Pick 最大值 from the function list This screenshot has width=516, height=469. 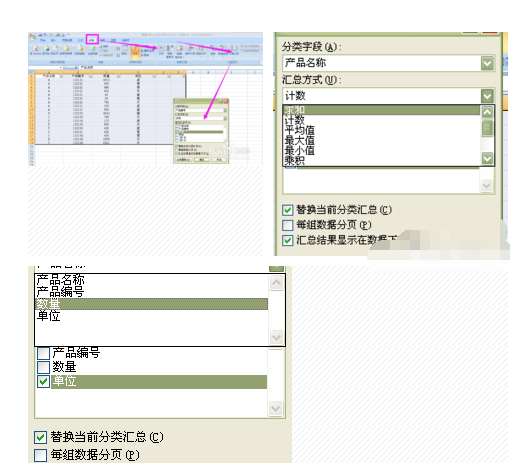click(x=299, y=140)
